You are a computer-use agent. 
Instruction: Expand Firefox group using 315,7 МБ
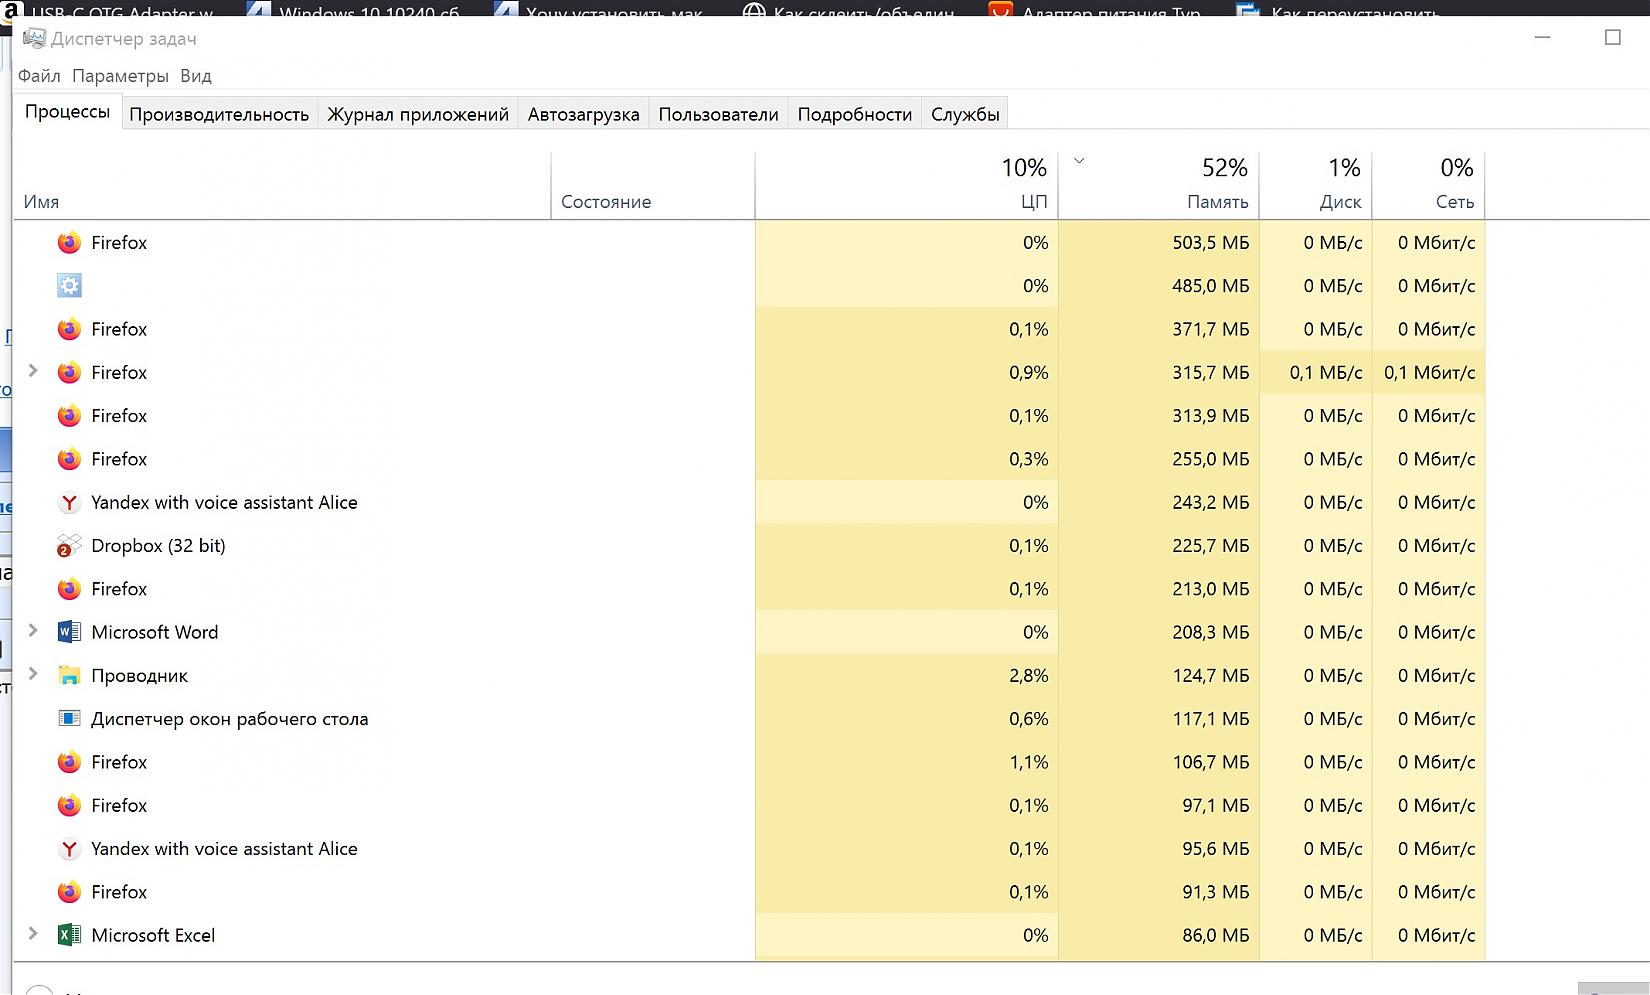tap(33, 371)
